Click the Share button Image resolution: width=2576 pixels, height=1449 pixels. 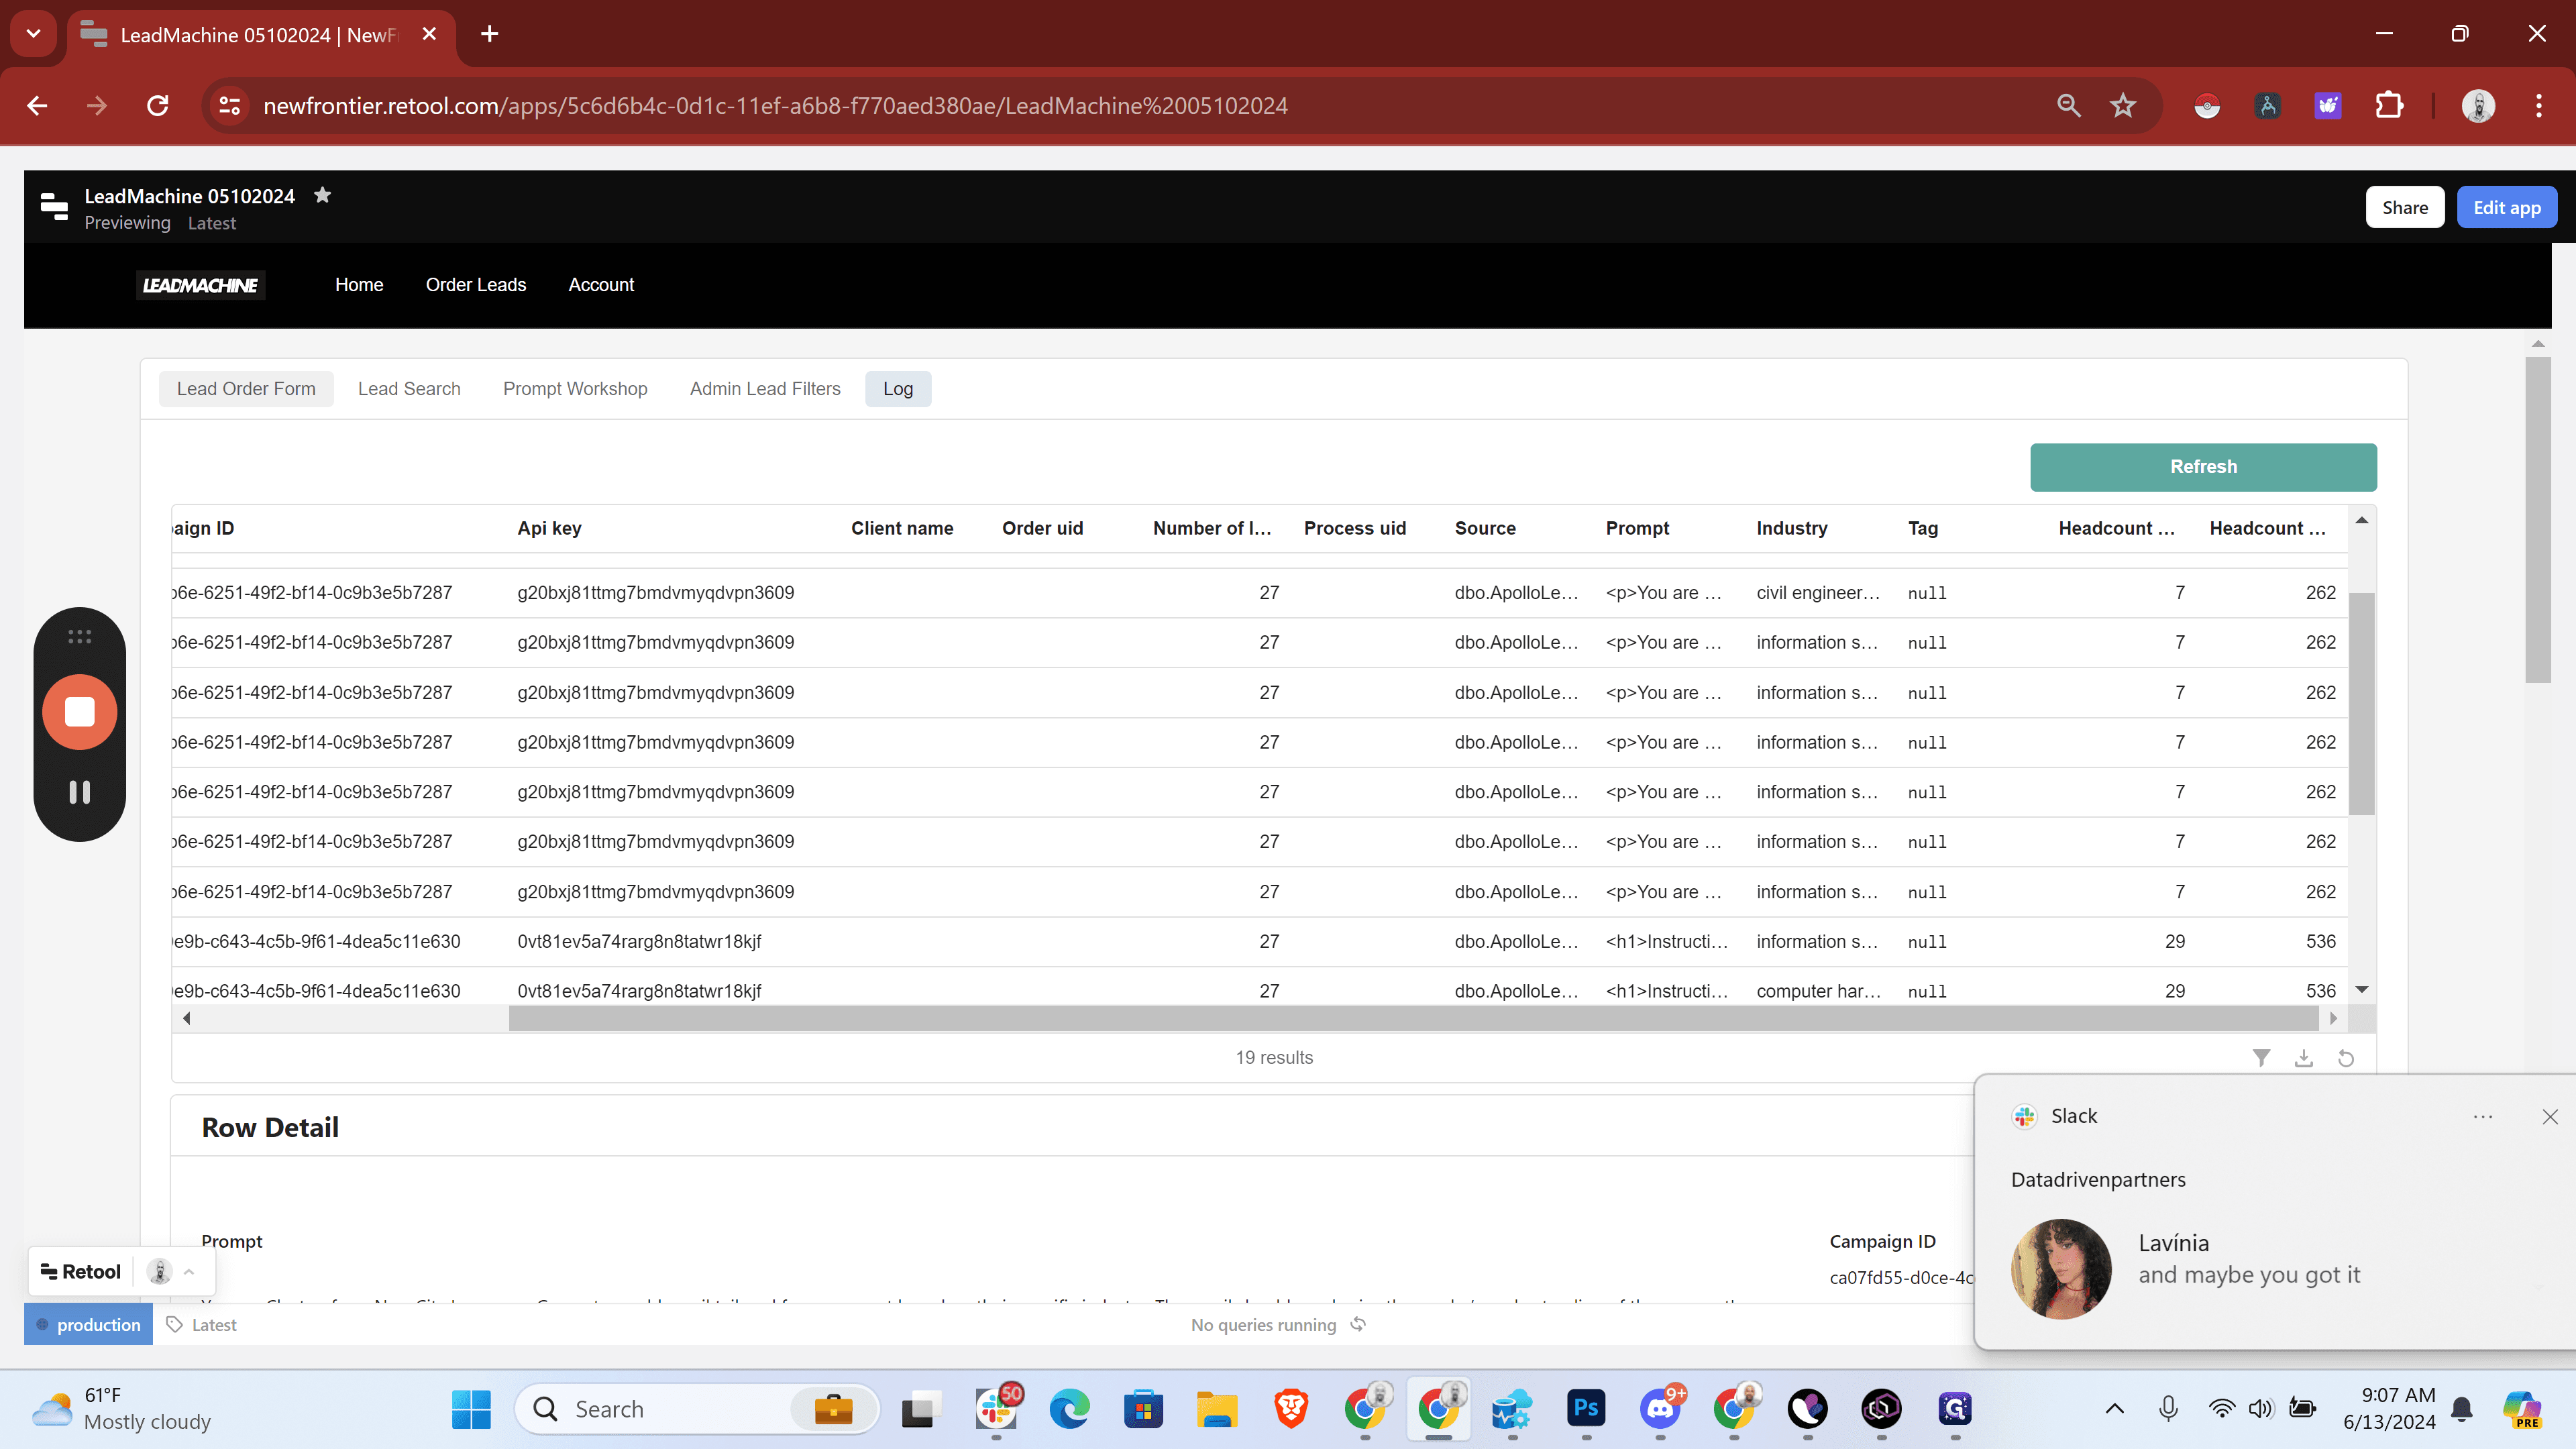pyautogui.click(x=2405, y=207)
